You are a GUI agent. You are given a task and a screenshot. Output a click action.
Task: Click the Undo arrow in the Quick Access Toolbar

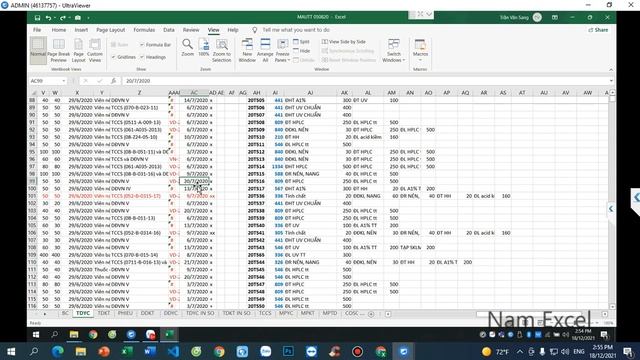tap(48, 18)
